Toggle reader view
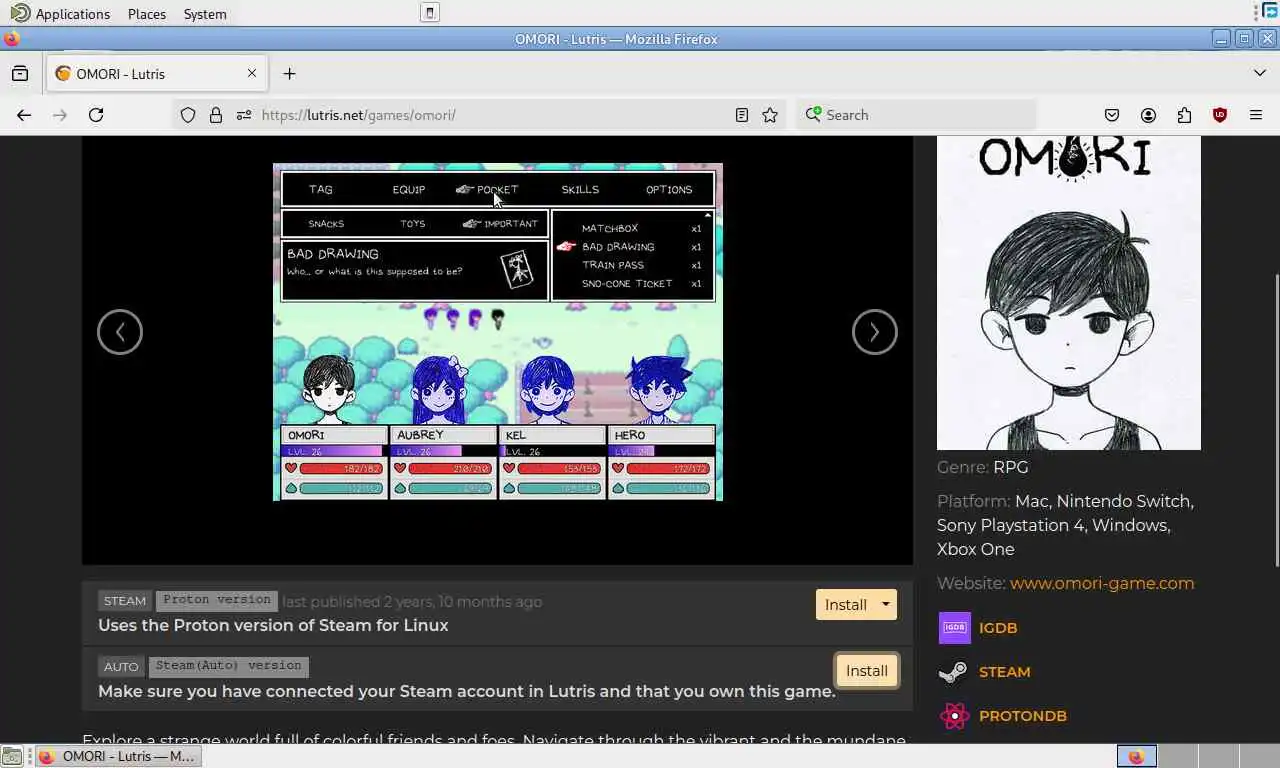The width and height of the screenshot is (1280, 768). pos(742,115)
